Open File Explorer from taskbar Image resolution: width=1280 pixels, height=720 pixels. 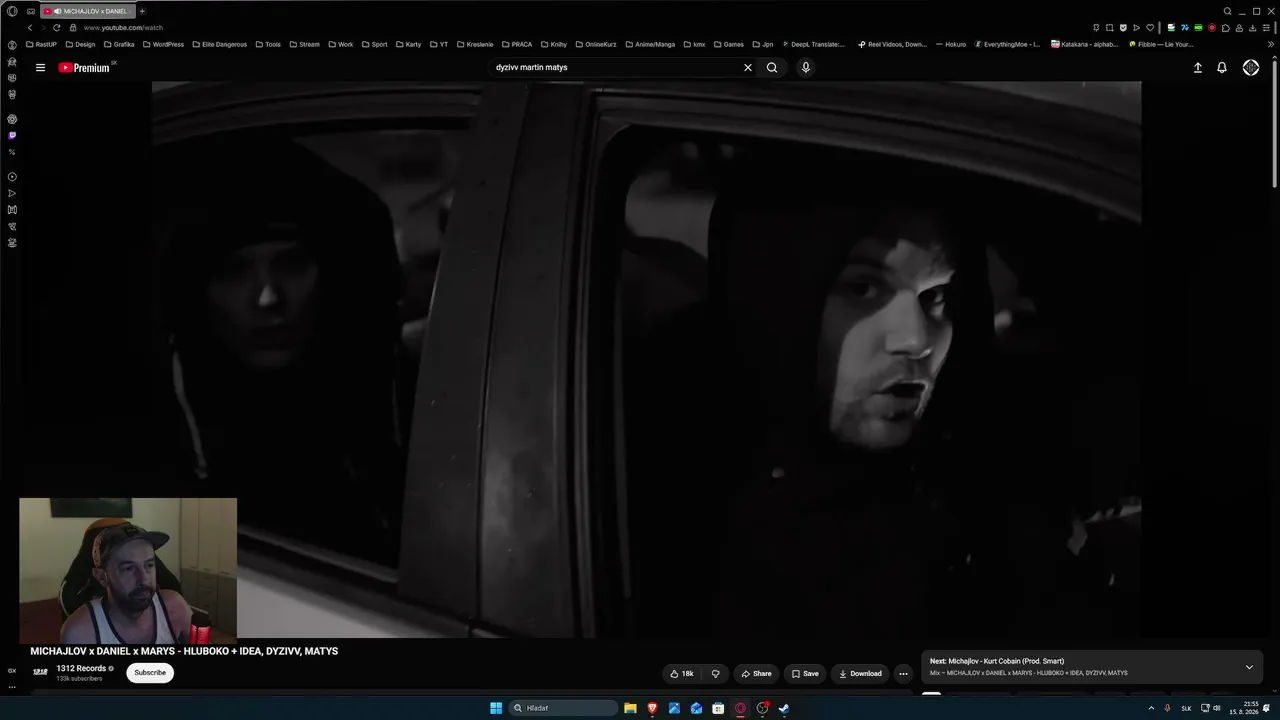pyautogui.click(x=630, y=708)
